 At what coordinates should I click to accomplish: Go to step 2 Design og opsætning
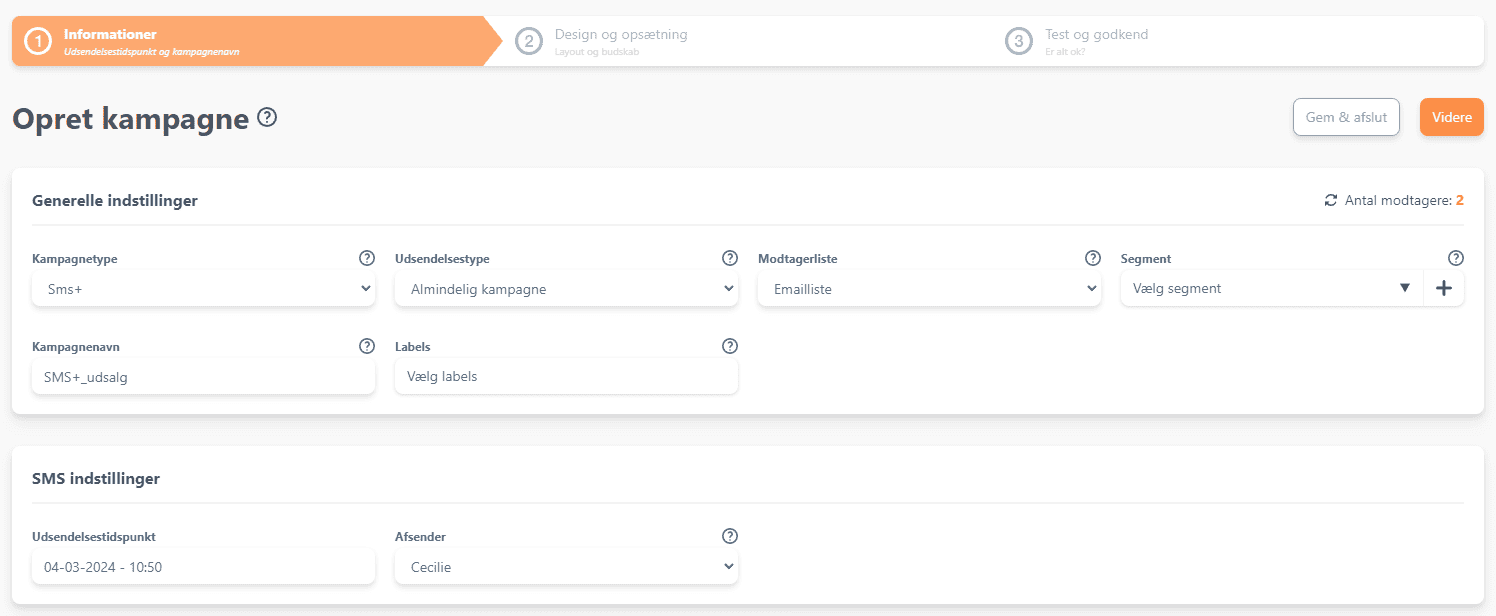coord(620,41)
